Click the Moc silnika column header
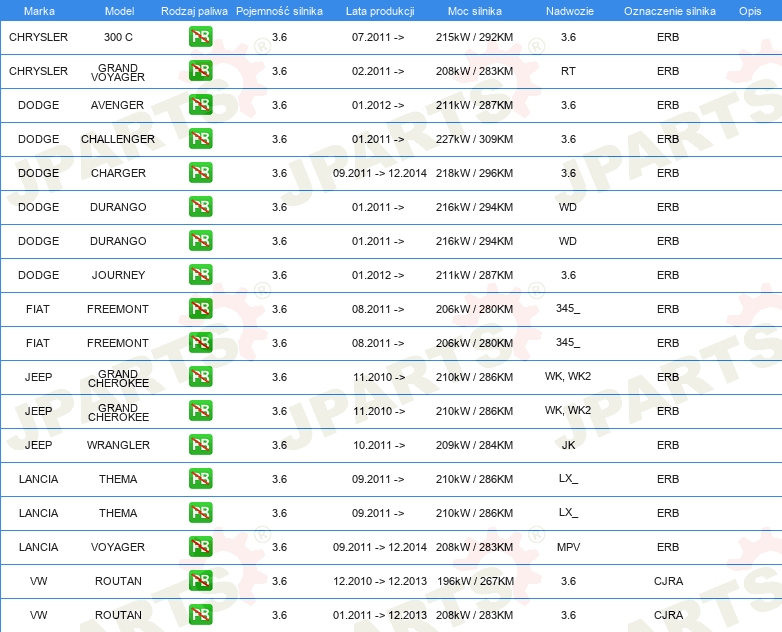782x632 pixels. pyautogui.click(x=474, y=11)
